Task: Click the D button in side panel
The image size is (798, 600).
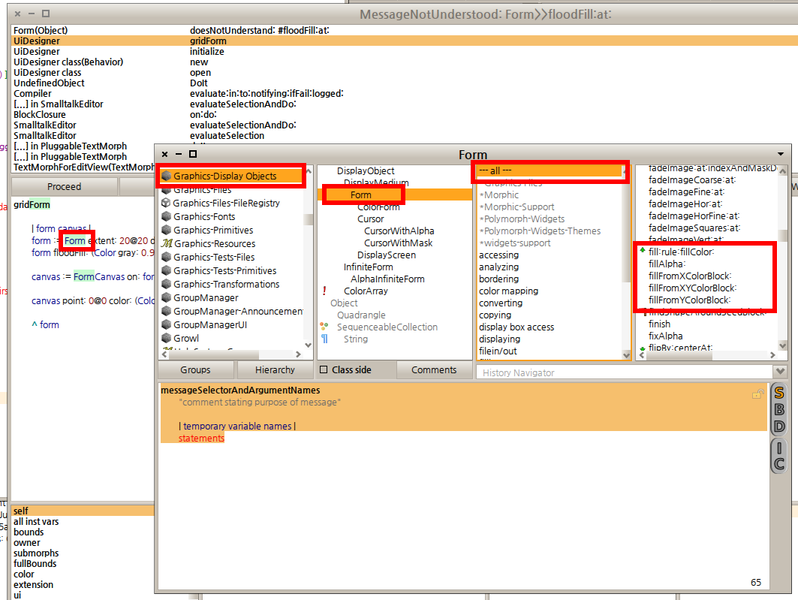Action: [779, 427]
